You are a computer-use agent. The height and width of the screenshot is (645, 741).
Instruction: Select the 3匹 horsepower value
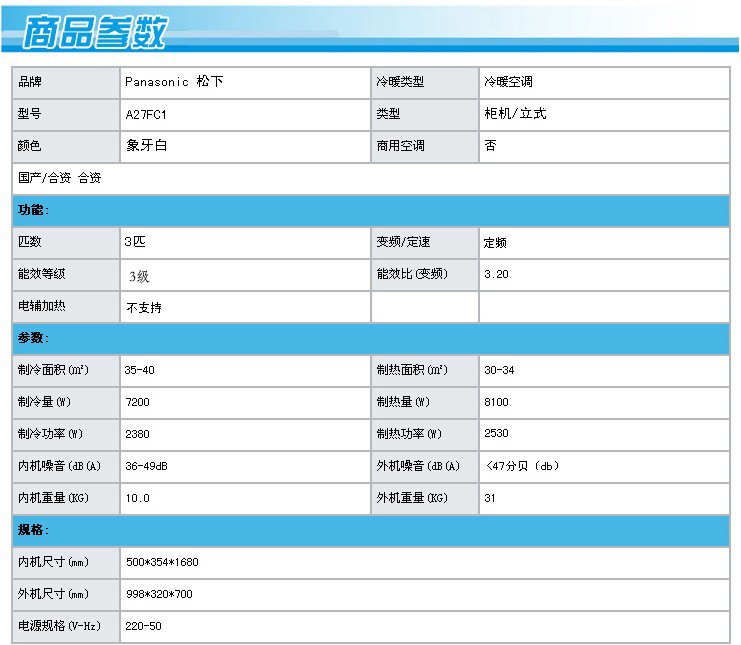click(x=135, y=241)
